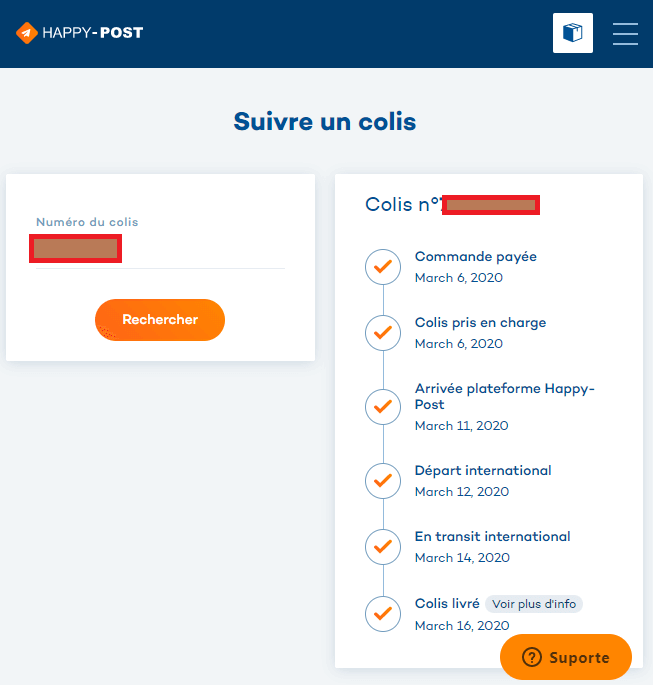Select the Colis livré status label
Image resolution: width=653 pixels, height=685 pixels.
point(447,604)
